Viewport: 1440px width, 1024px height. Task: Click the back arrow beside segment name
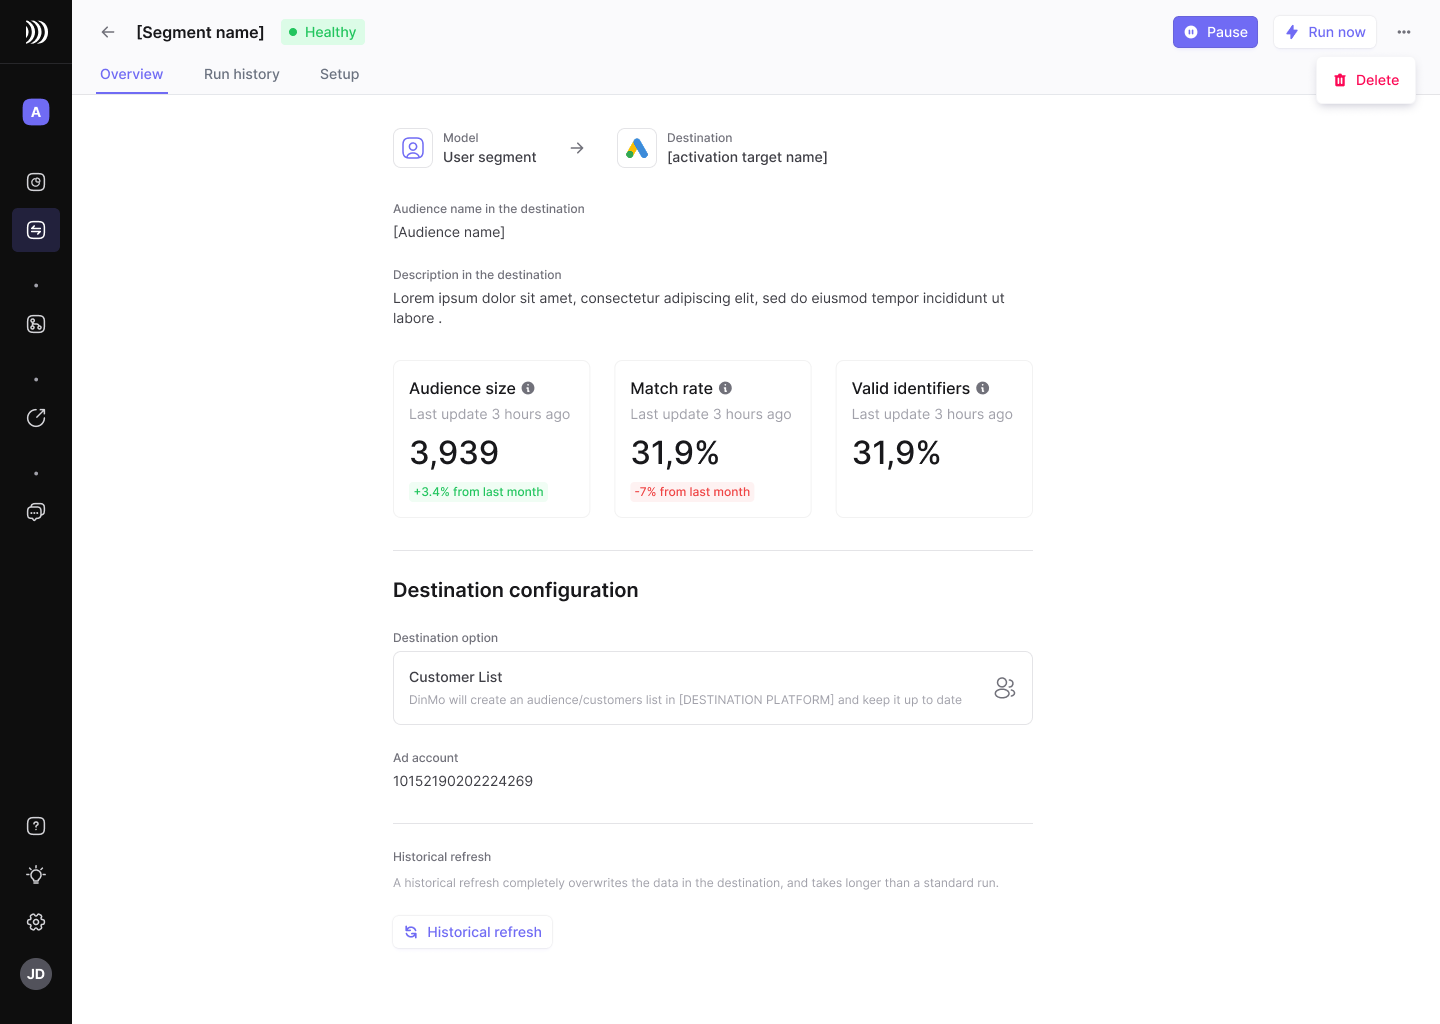tap(108, 32)
